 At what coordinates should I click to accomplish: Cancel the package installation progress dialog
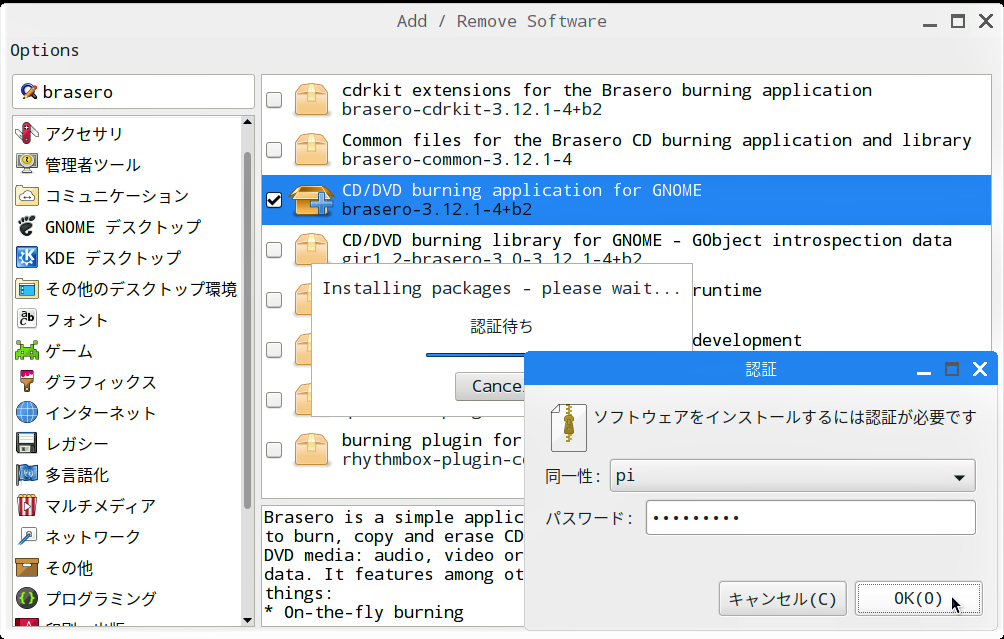[x=490, y=386]
